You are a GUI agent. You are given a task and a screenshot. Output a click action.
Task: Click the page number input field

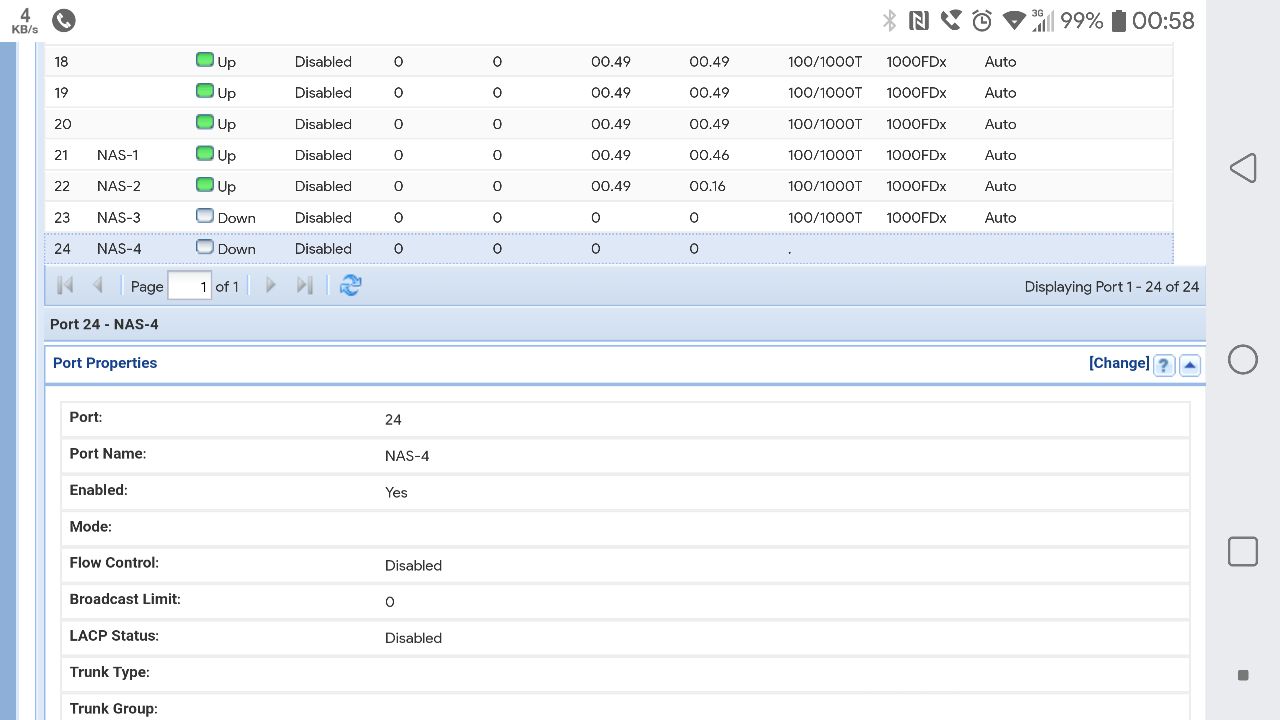coord(189,286)
